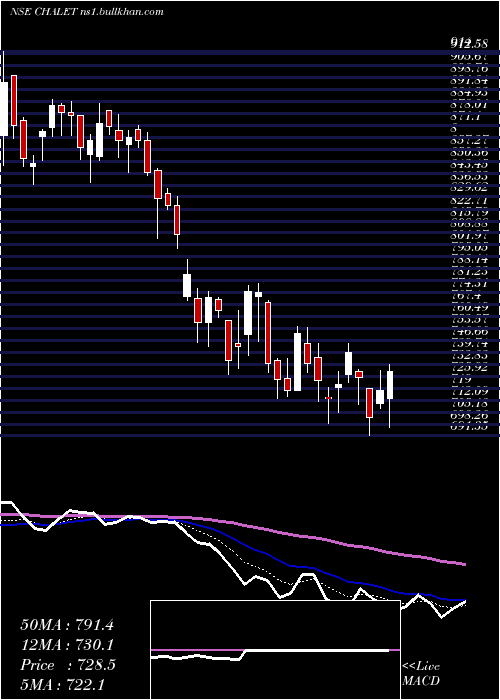Click the 'NSE CHALET' chart title text

tap(44, 12)
